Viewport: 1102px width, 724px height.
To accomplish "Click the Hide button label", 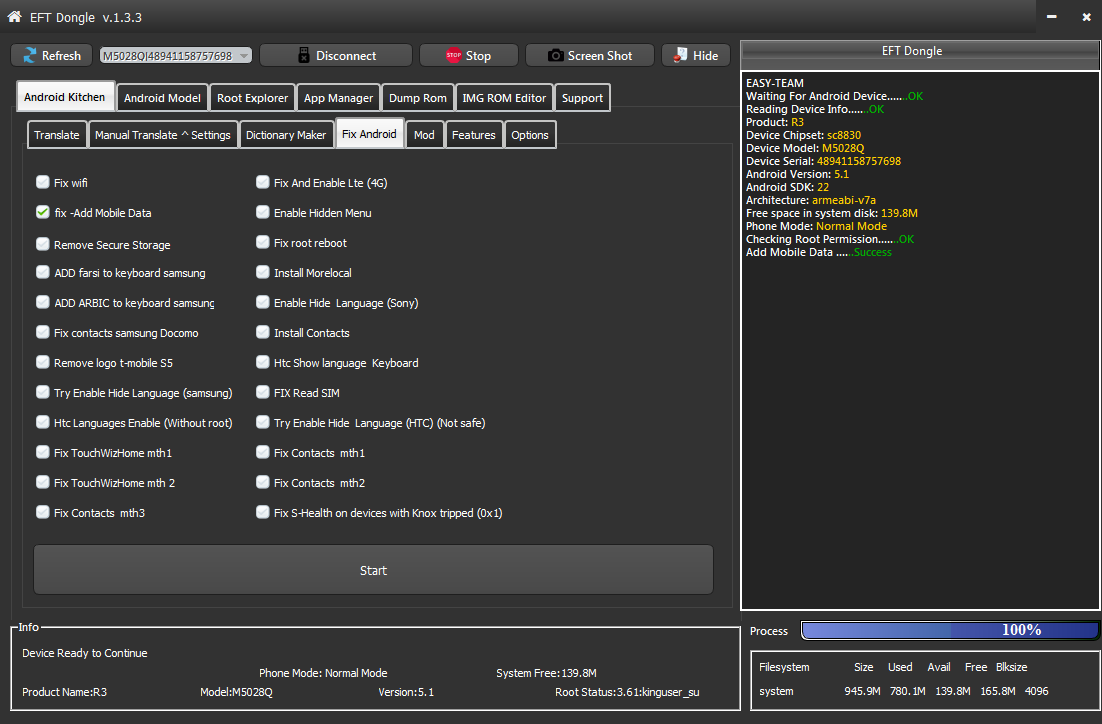I will pos(705,56).
